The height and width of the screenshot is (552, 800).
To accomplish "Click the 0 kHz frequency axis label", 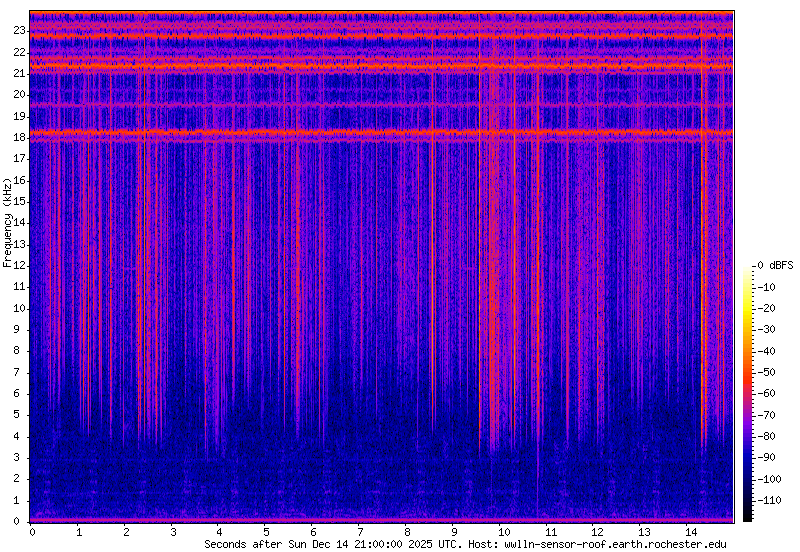I will pyautogui.click(x=20, y=521).
